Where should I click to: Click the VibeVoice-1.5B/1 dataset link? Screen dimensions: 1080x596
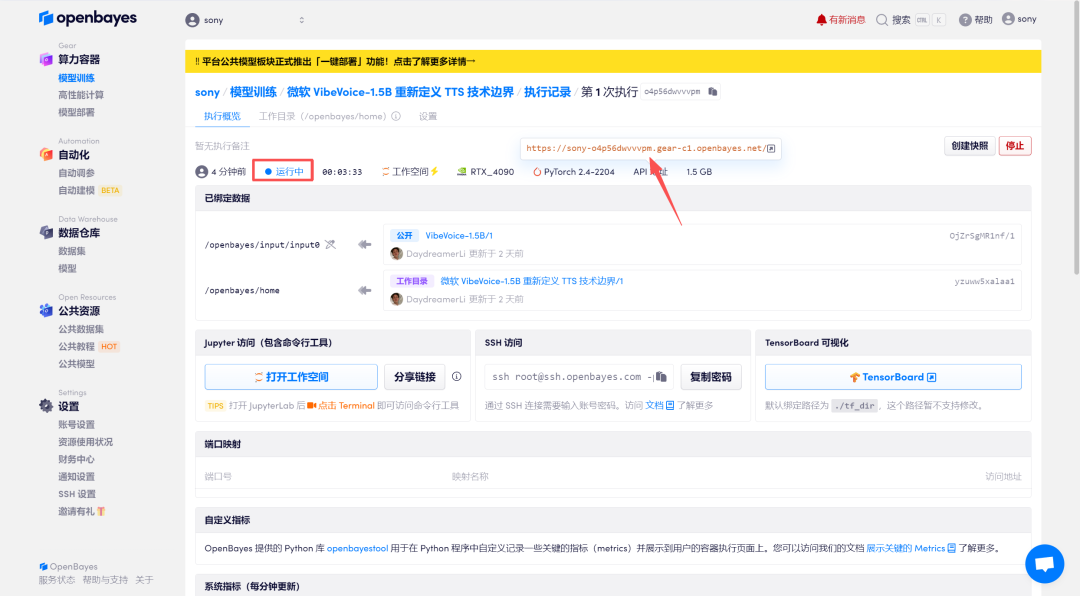pos(459,236)
